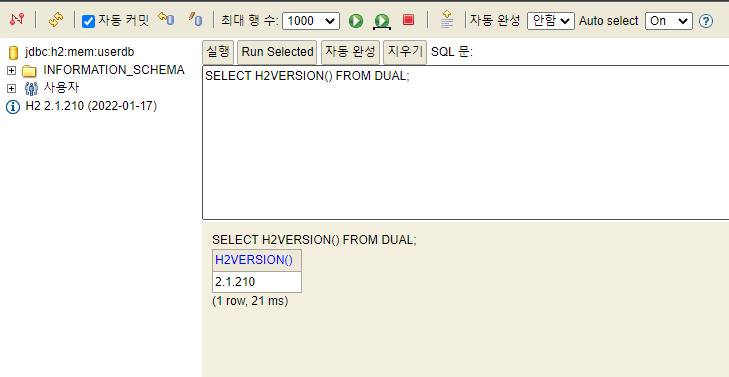Click the commit icon
The height and width of the screenshot is (377, 729).
pyautogui.click(x=195, y=20)
